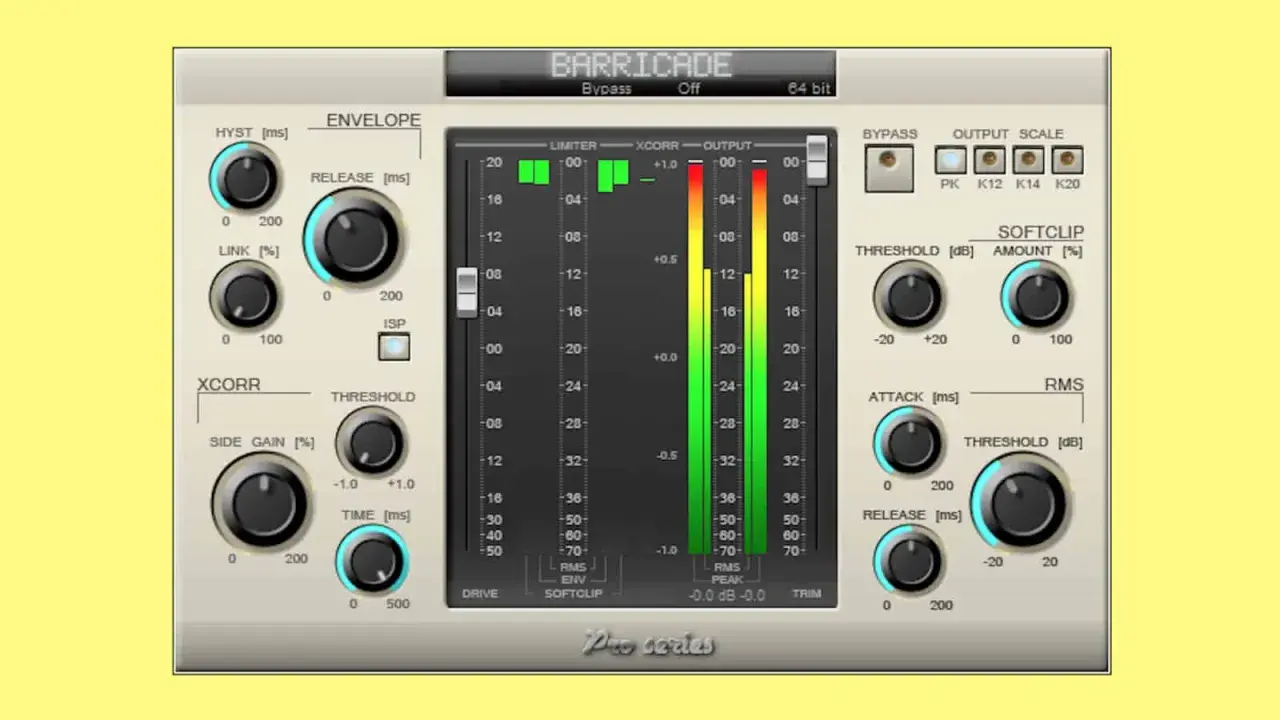Screen dimensions: 1280x720
Task: Click the Softclip AMOUNT knob
Action: 1037,295
